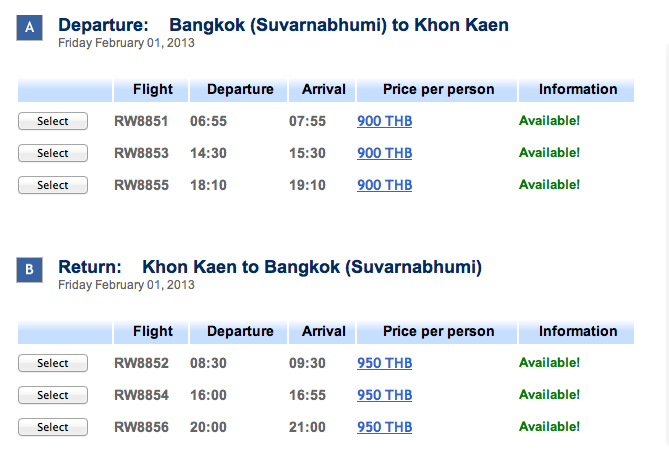
Task: Open 950 THB price for RW8854
Action: pyautogui.click(x=384, y=395)
